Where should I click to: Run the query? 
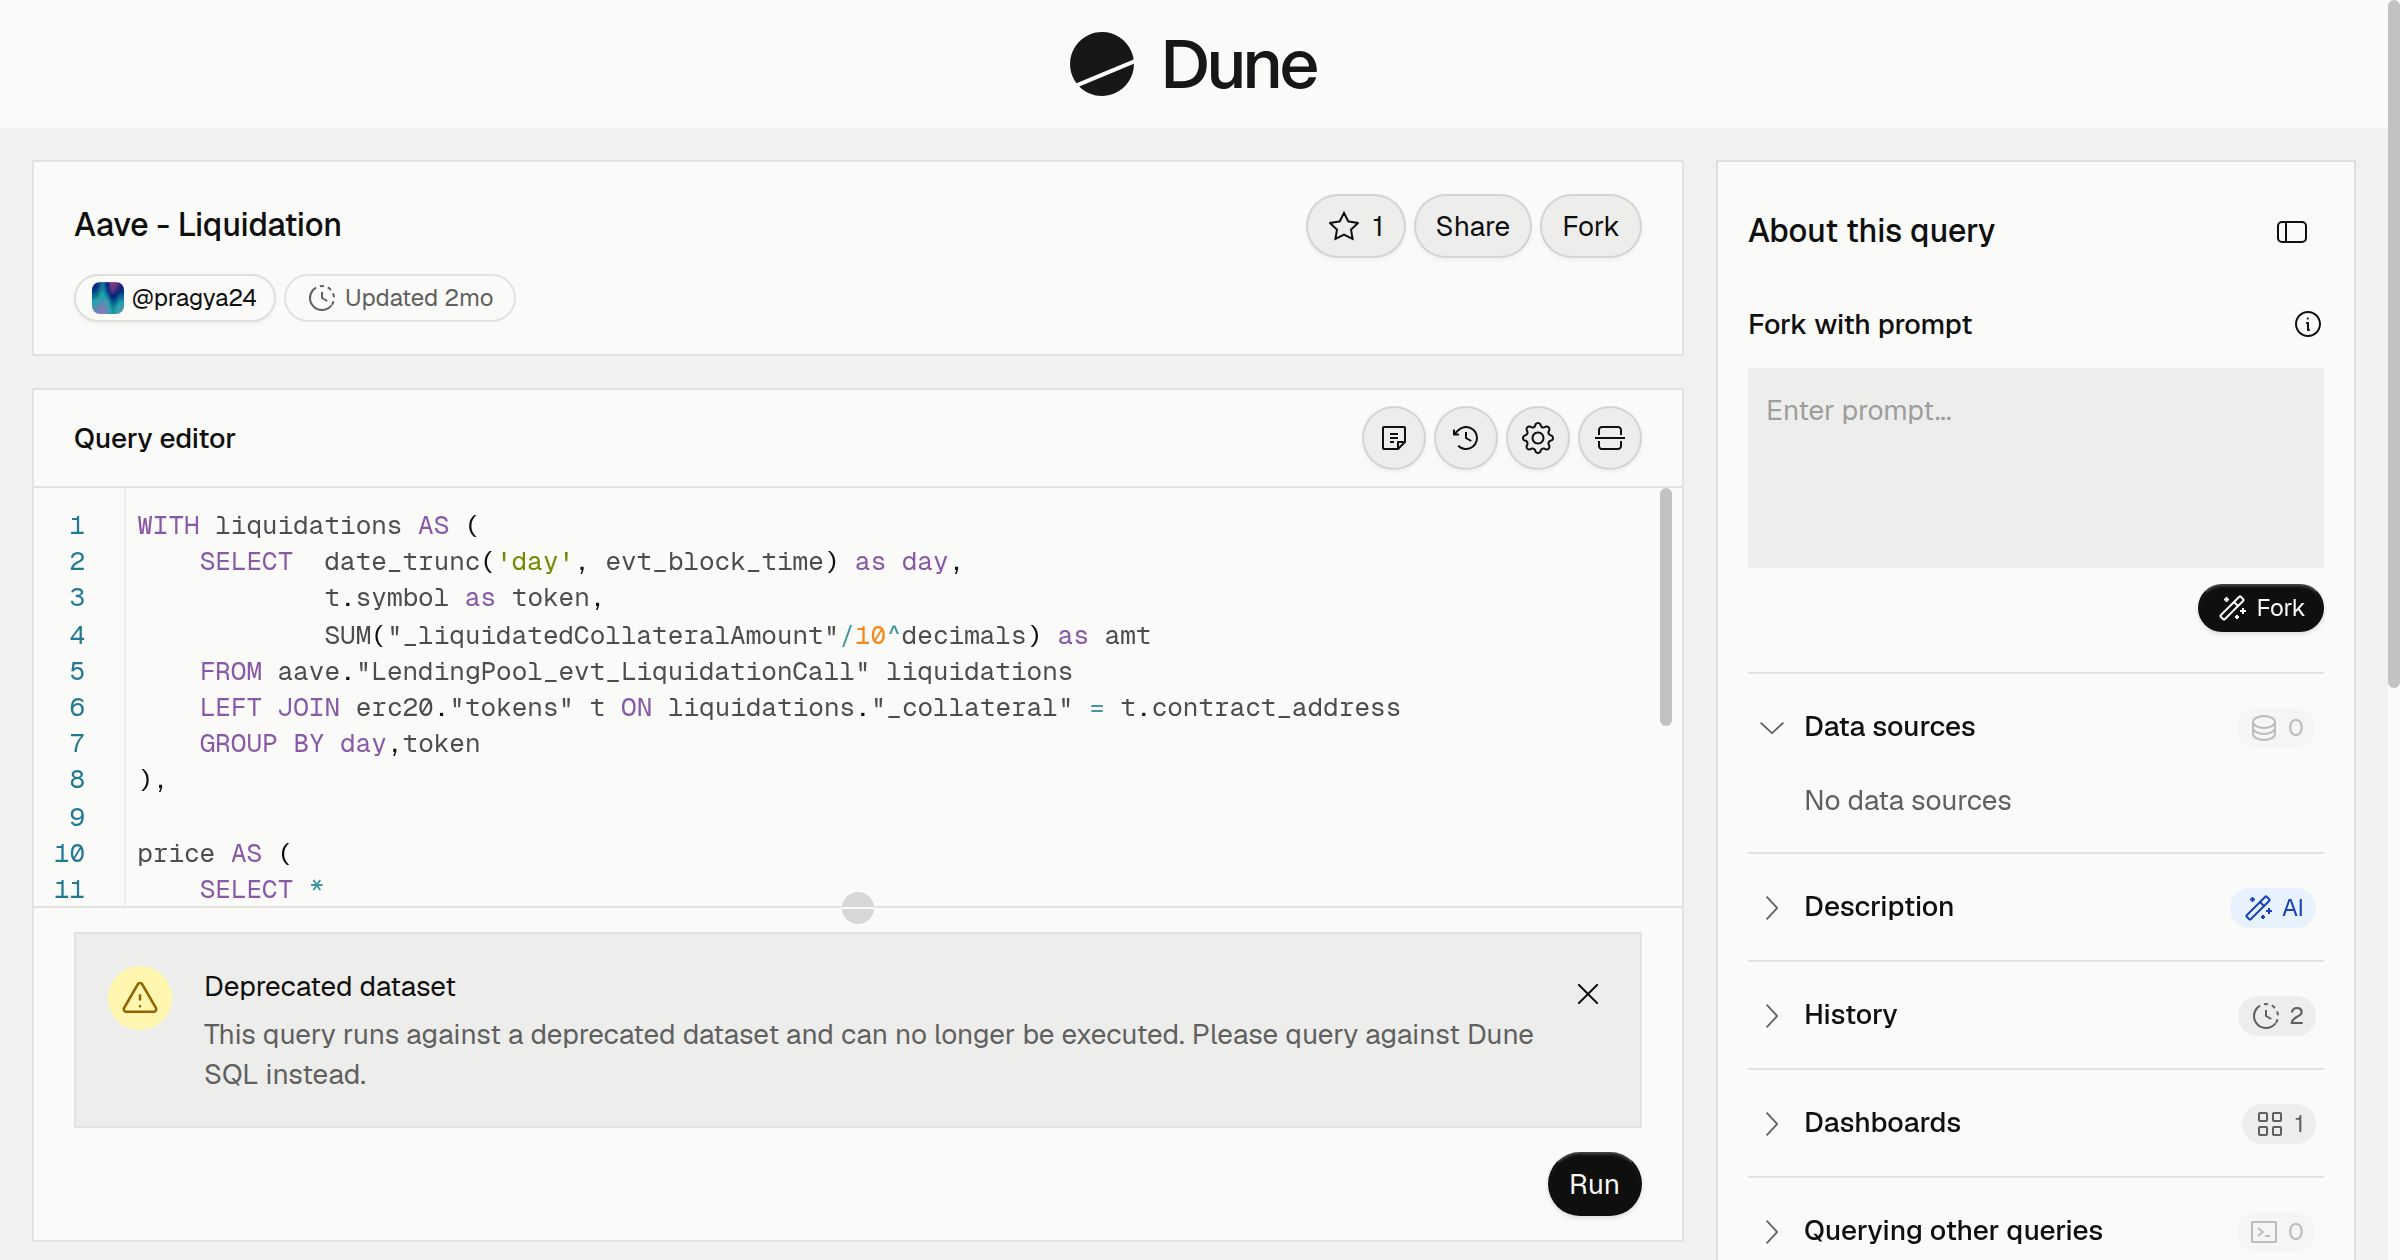coord(1594,1184)
